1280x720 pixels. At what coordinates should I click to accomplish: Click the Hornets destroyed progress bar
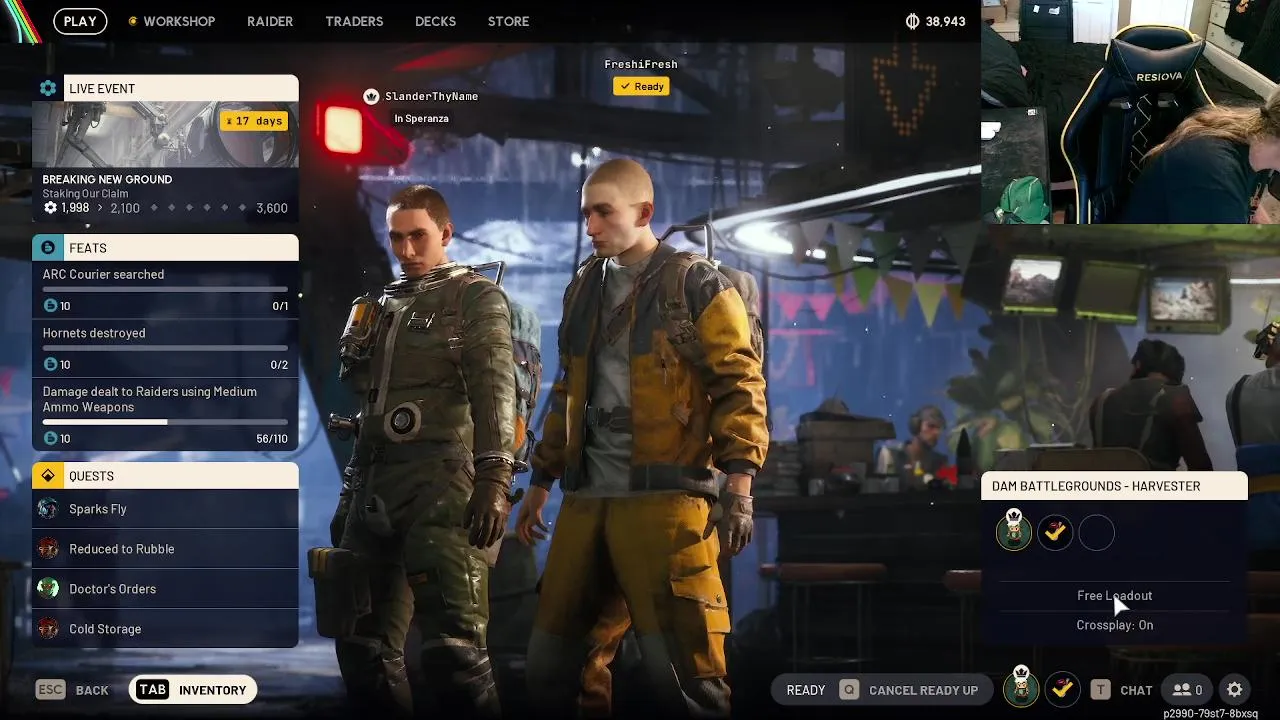click(165, 348)
